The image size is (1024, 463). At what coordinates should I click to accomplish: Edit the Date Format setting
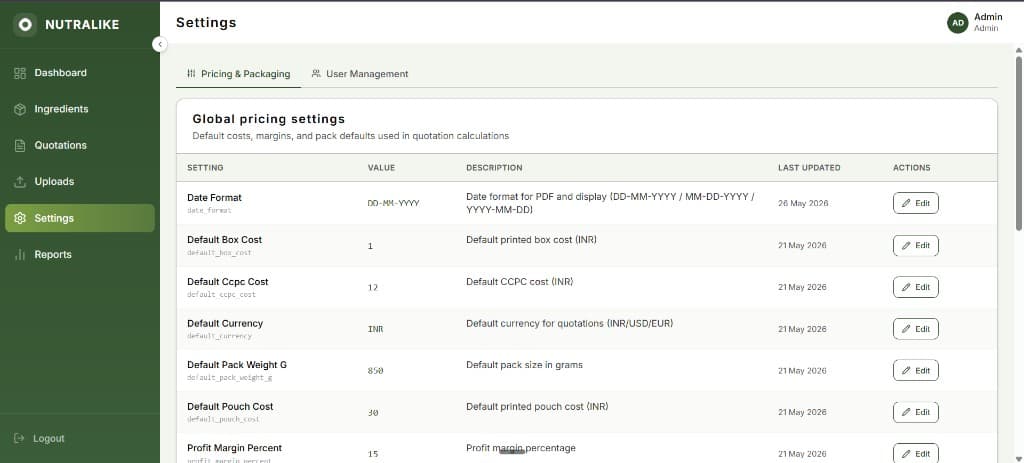tap(916, 203)
